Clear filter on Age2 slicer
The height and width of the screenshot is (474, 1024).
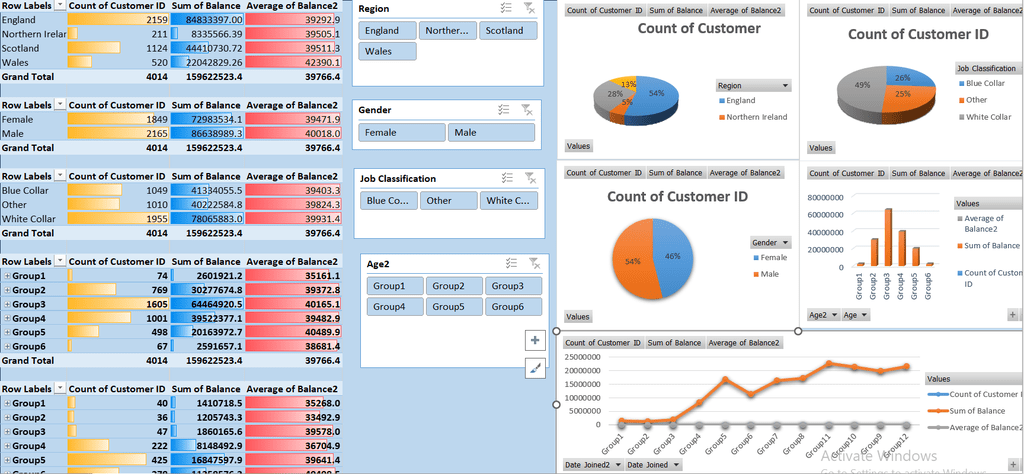tap(533, 263)
